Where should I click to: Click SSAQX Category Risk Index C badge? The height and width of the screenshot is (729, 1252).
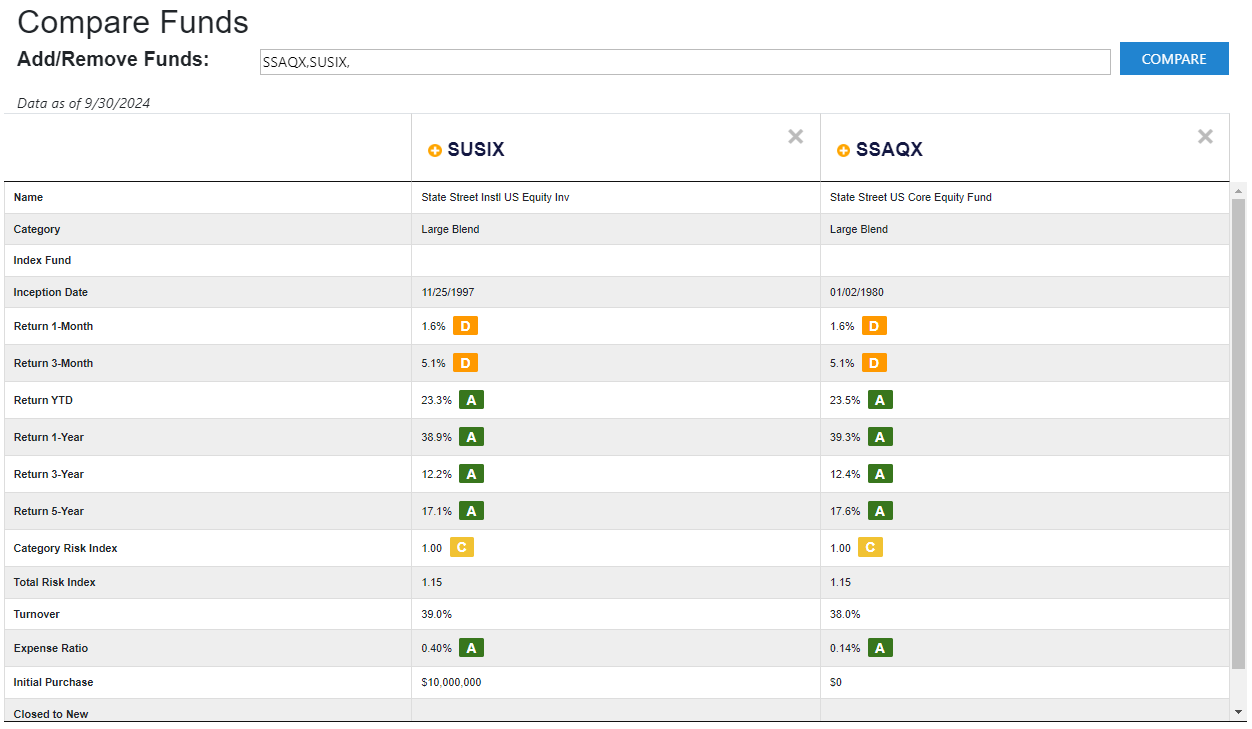(x=870, y=548)
